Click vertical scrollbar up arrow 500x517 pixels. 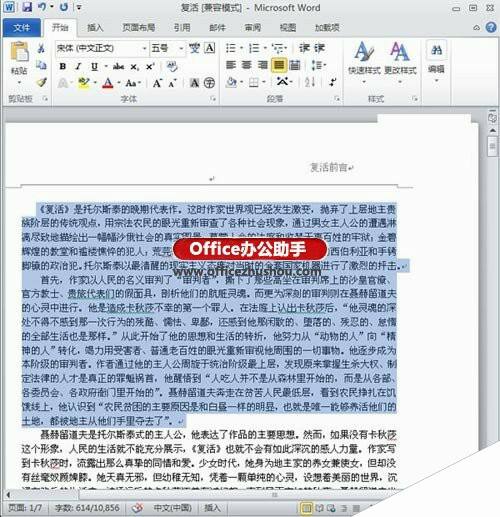tap(493, 130)
